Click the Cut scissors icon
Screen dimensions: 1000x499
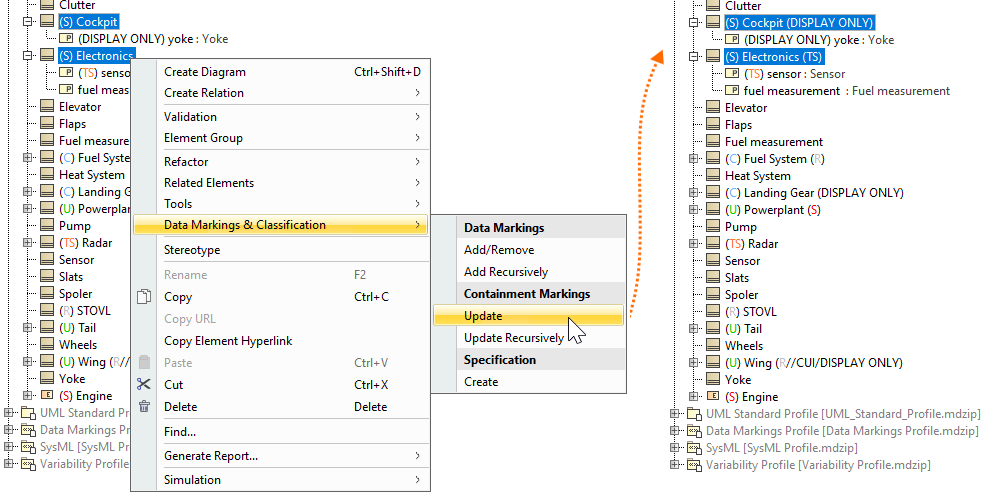pos(144,385)
